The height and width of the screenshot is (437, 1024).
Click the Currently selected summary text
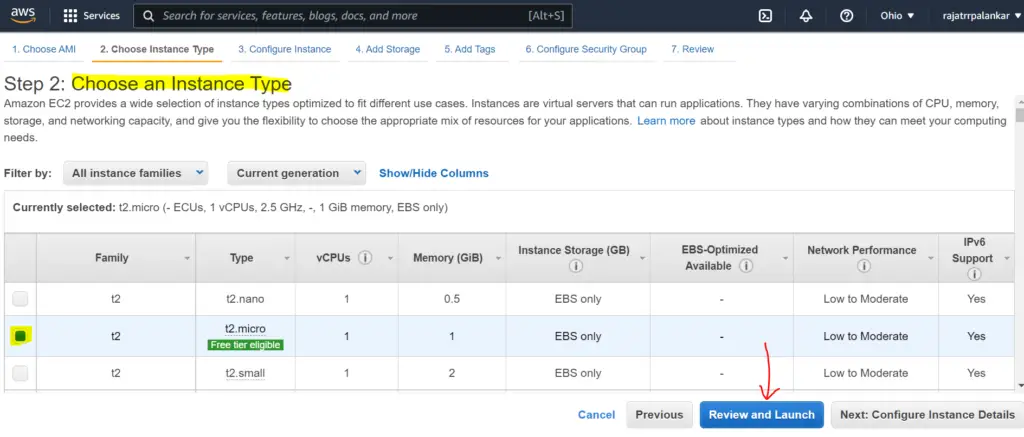[230, 208]
